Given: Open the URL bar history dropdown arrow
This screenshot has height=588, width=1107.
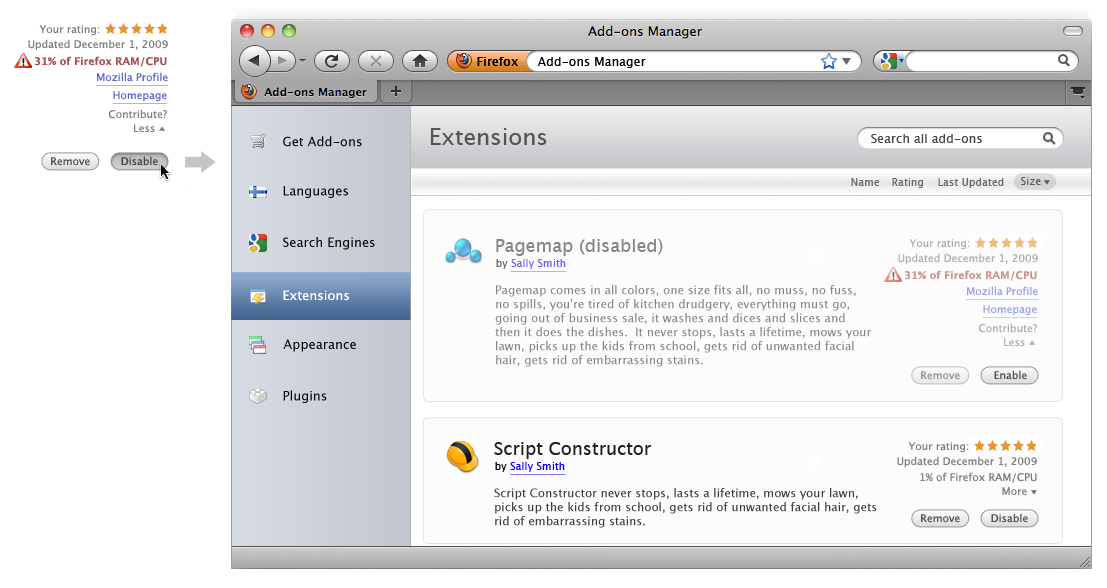Looking at the screenshot, I should pos(846,61).
